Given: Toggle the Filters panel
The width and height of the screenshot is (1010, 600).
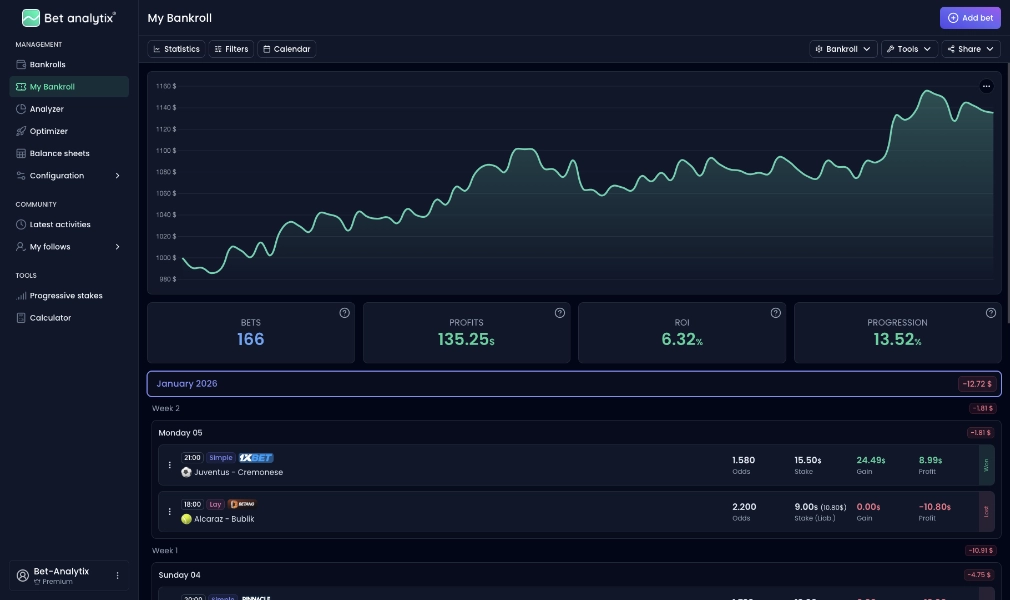Looking at the screenshot, I should [x=231, y=48].
